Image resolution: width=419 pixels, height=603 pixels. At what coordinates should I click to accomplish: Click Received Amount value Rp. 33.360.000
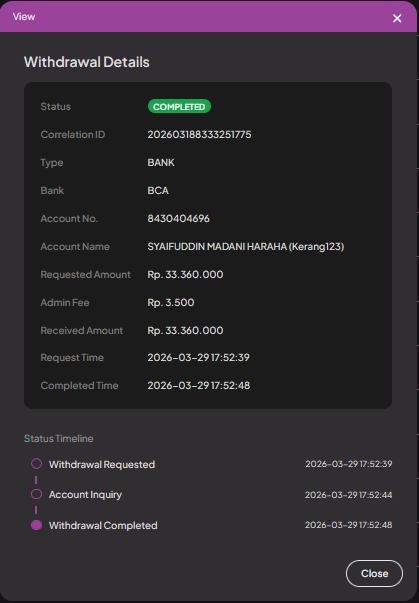(185, 331)
